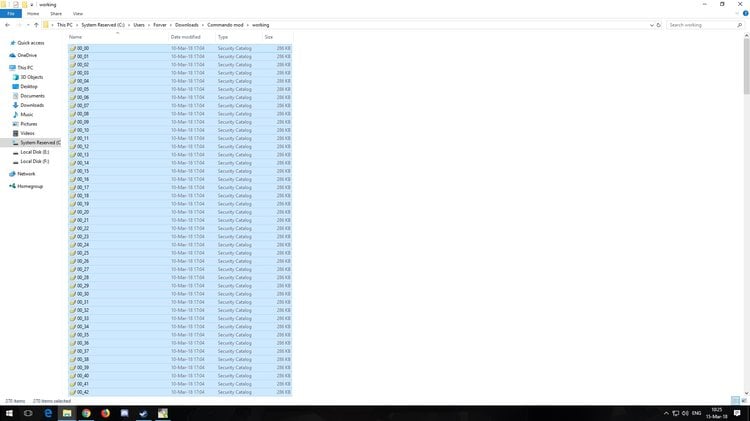Go up one folder level
This screenshot has height=421, width=750.
coord(36,25)
